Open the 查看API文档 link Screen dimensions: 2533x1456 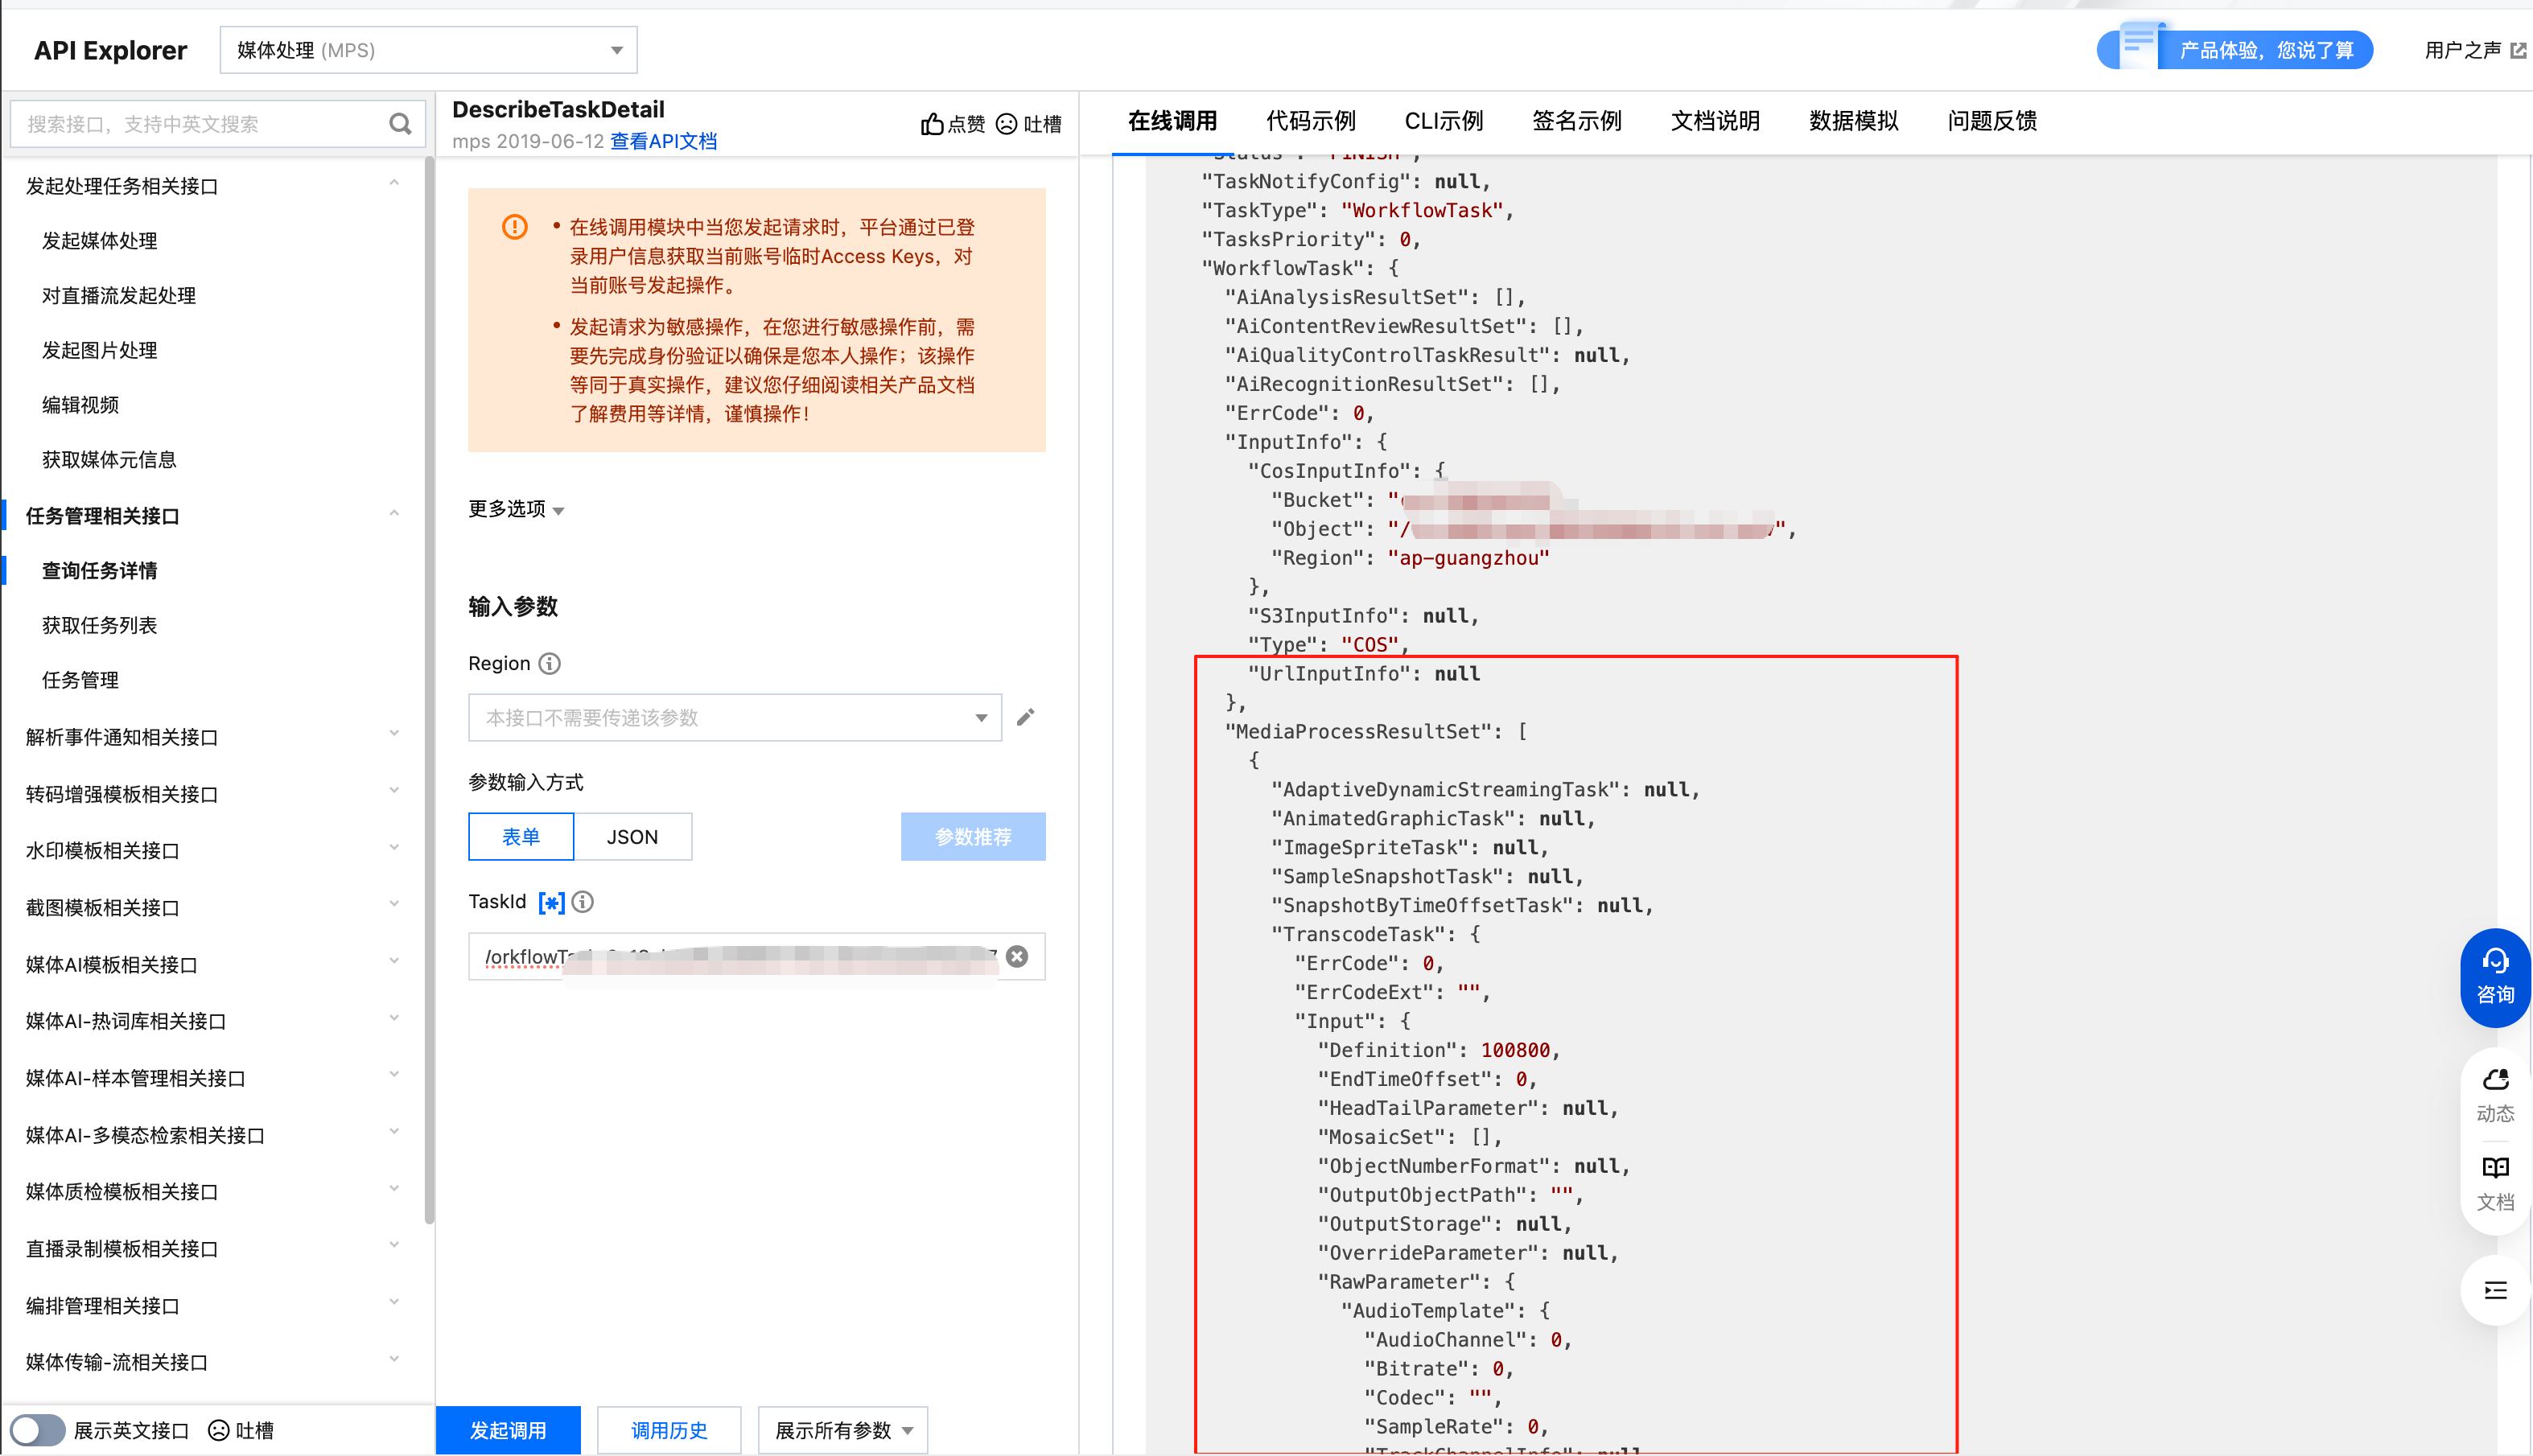[663, 141]
